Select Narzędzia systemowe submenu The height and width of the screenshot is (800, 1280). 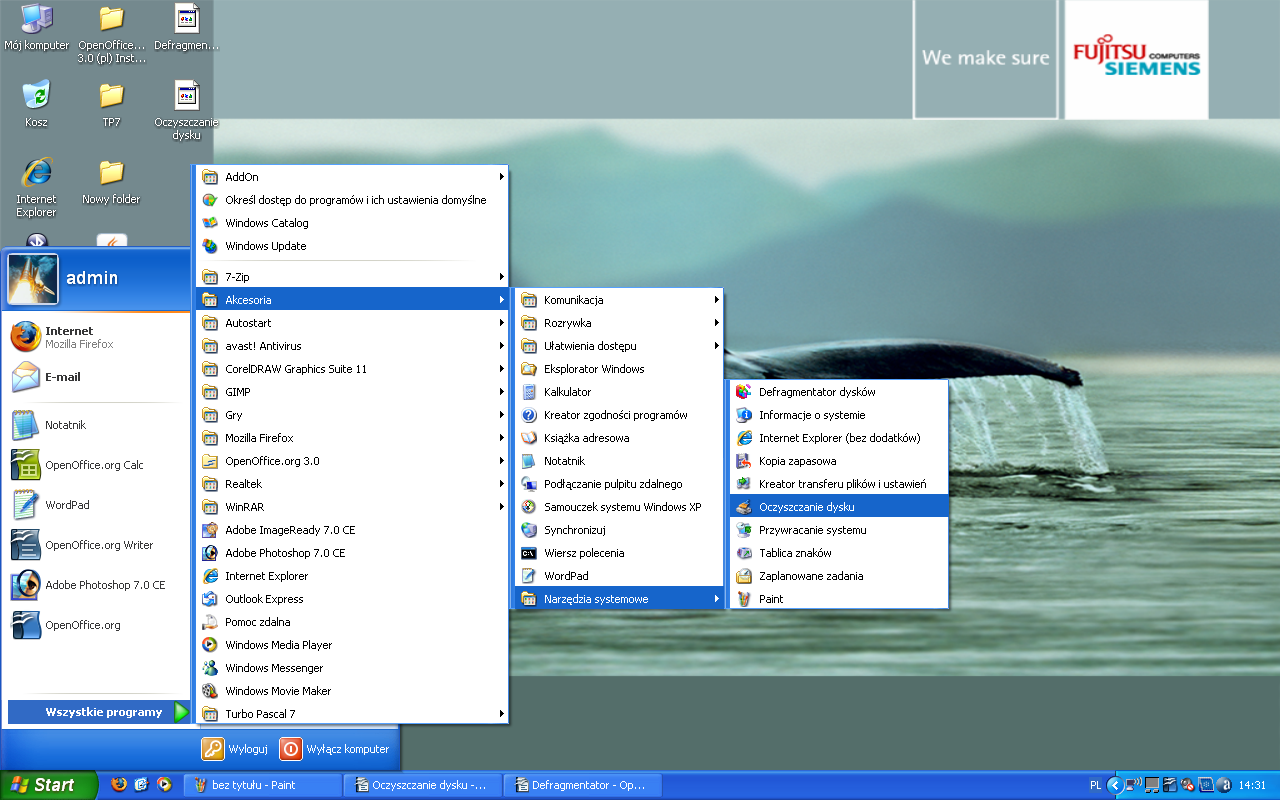point(619,599)
